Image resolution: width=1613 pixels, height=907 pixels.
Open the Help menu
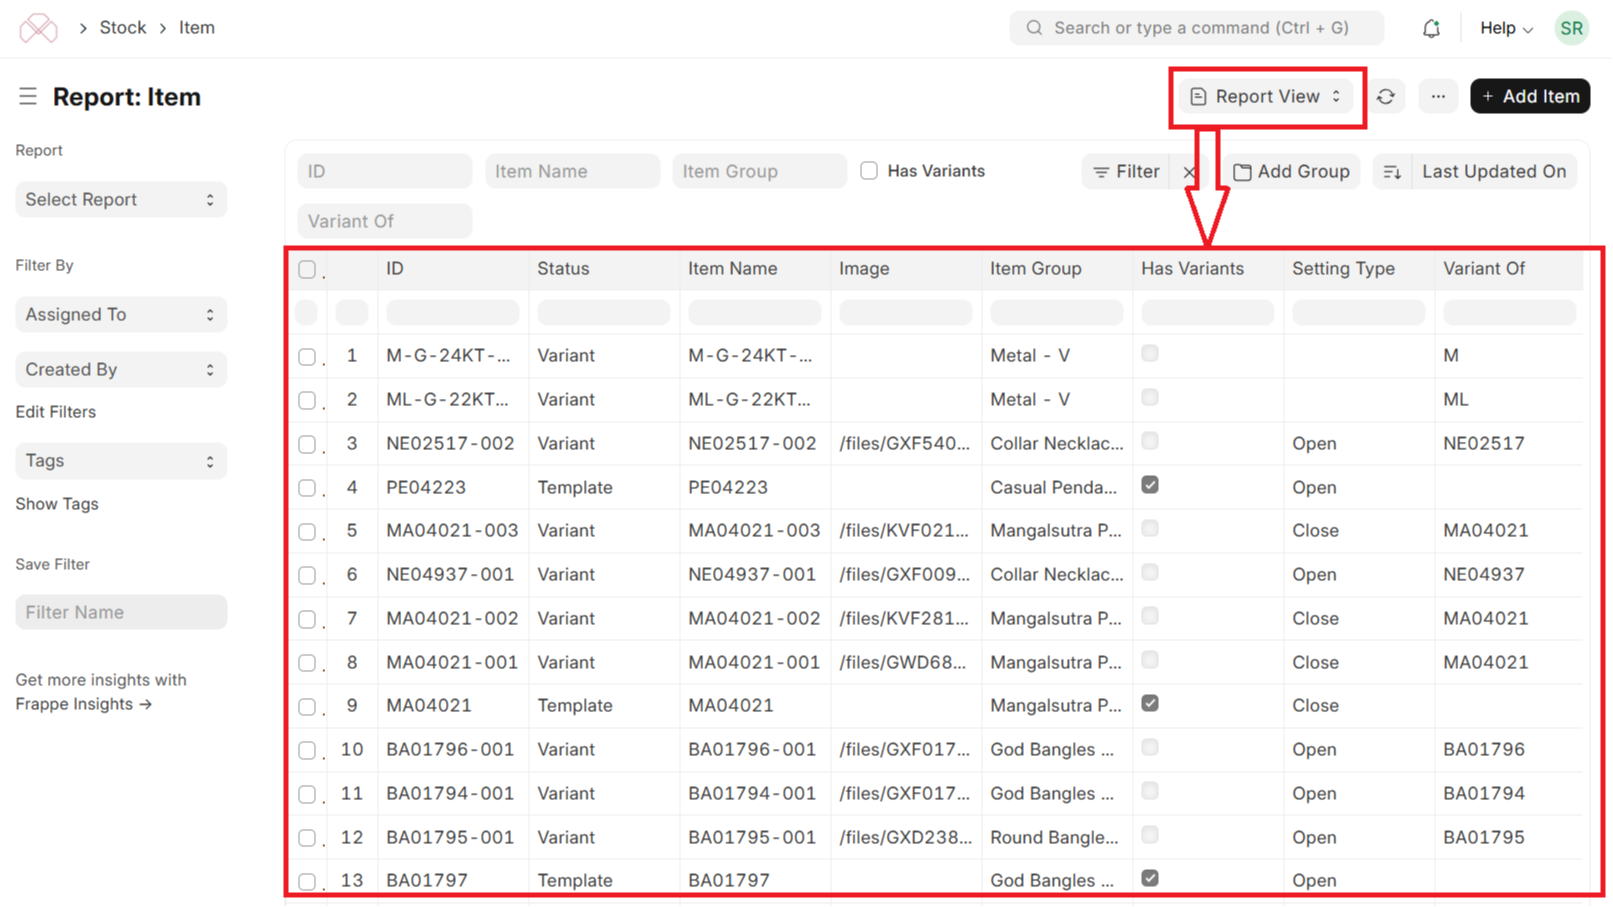[x=1506, y=28]
